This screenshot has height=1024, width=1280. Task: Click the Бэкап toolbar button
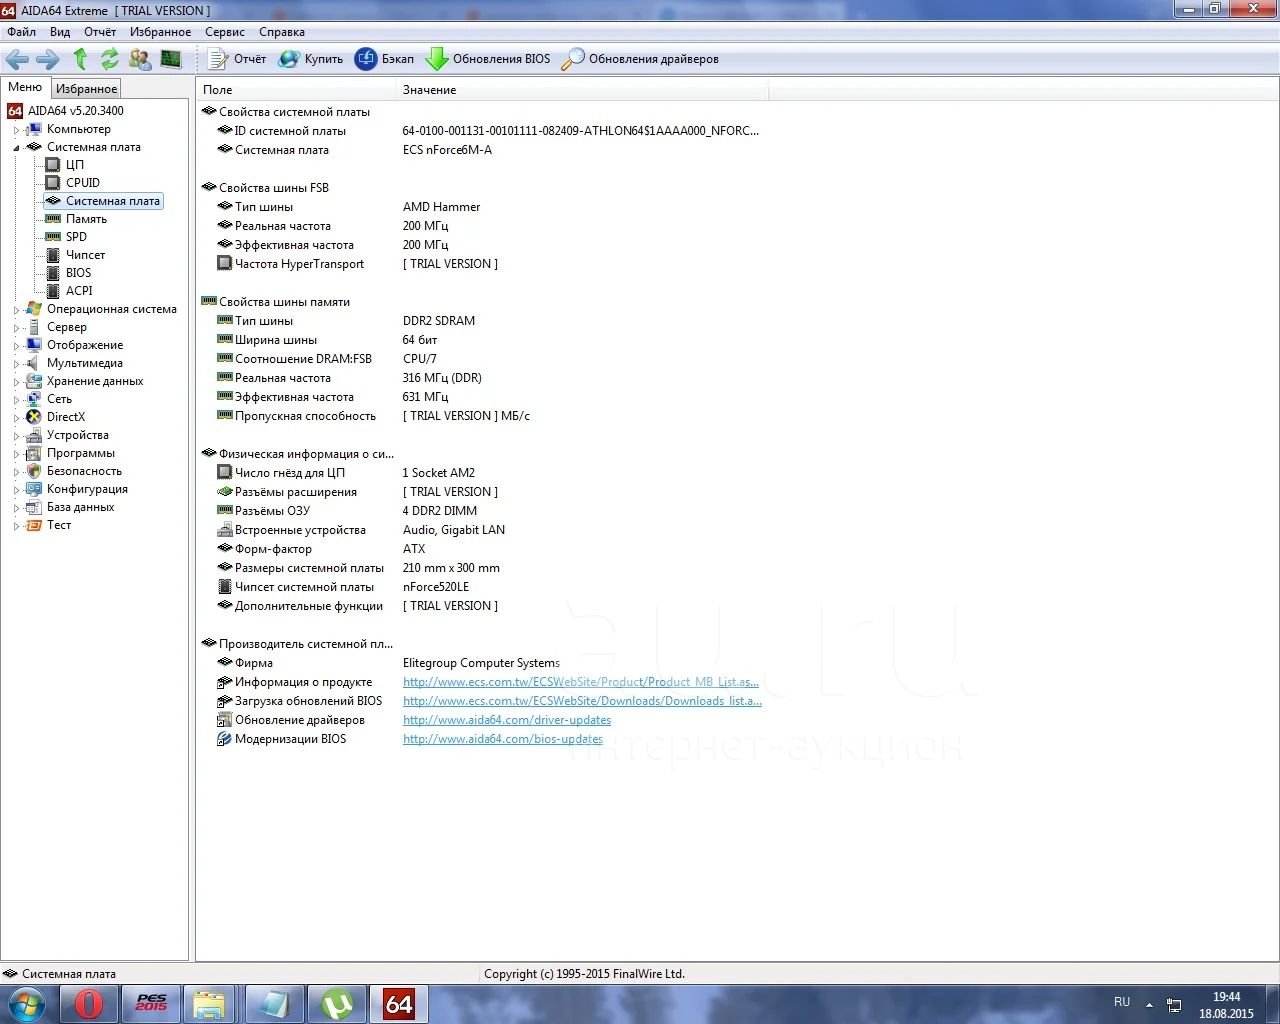point(385,59)
